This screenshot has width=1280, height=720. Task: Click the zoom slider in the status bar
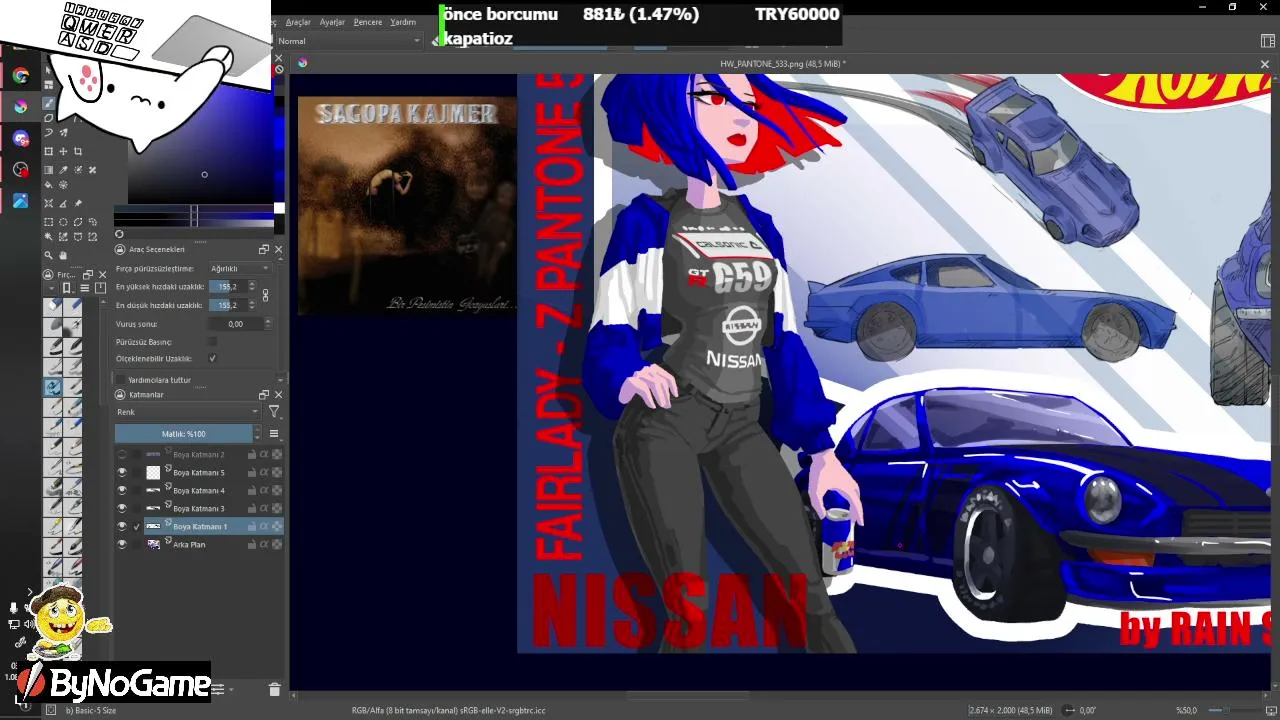pyautogui.click(x=1236, y=710)
